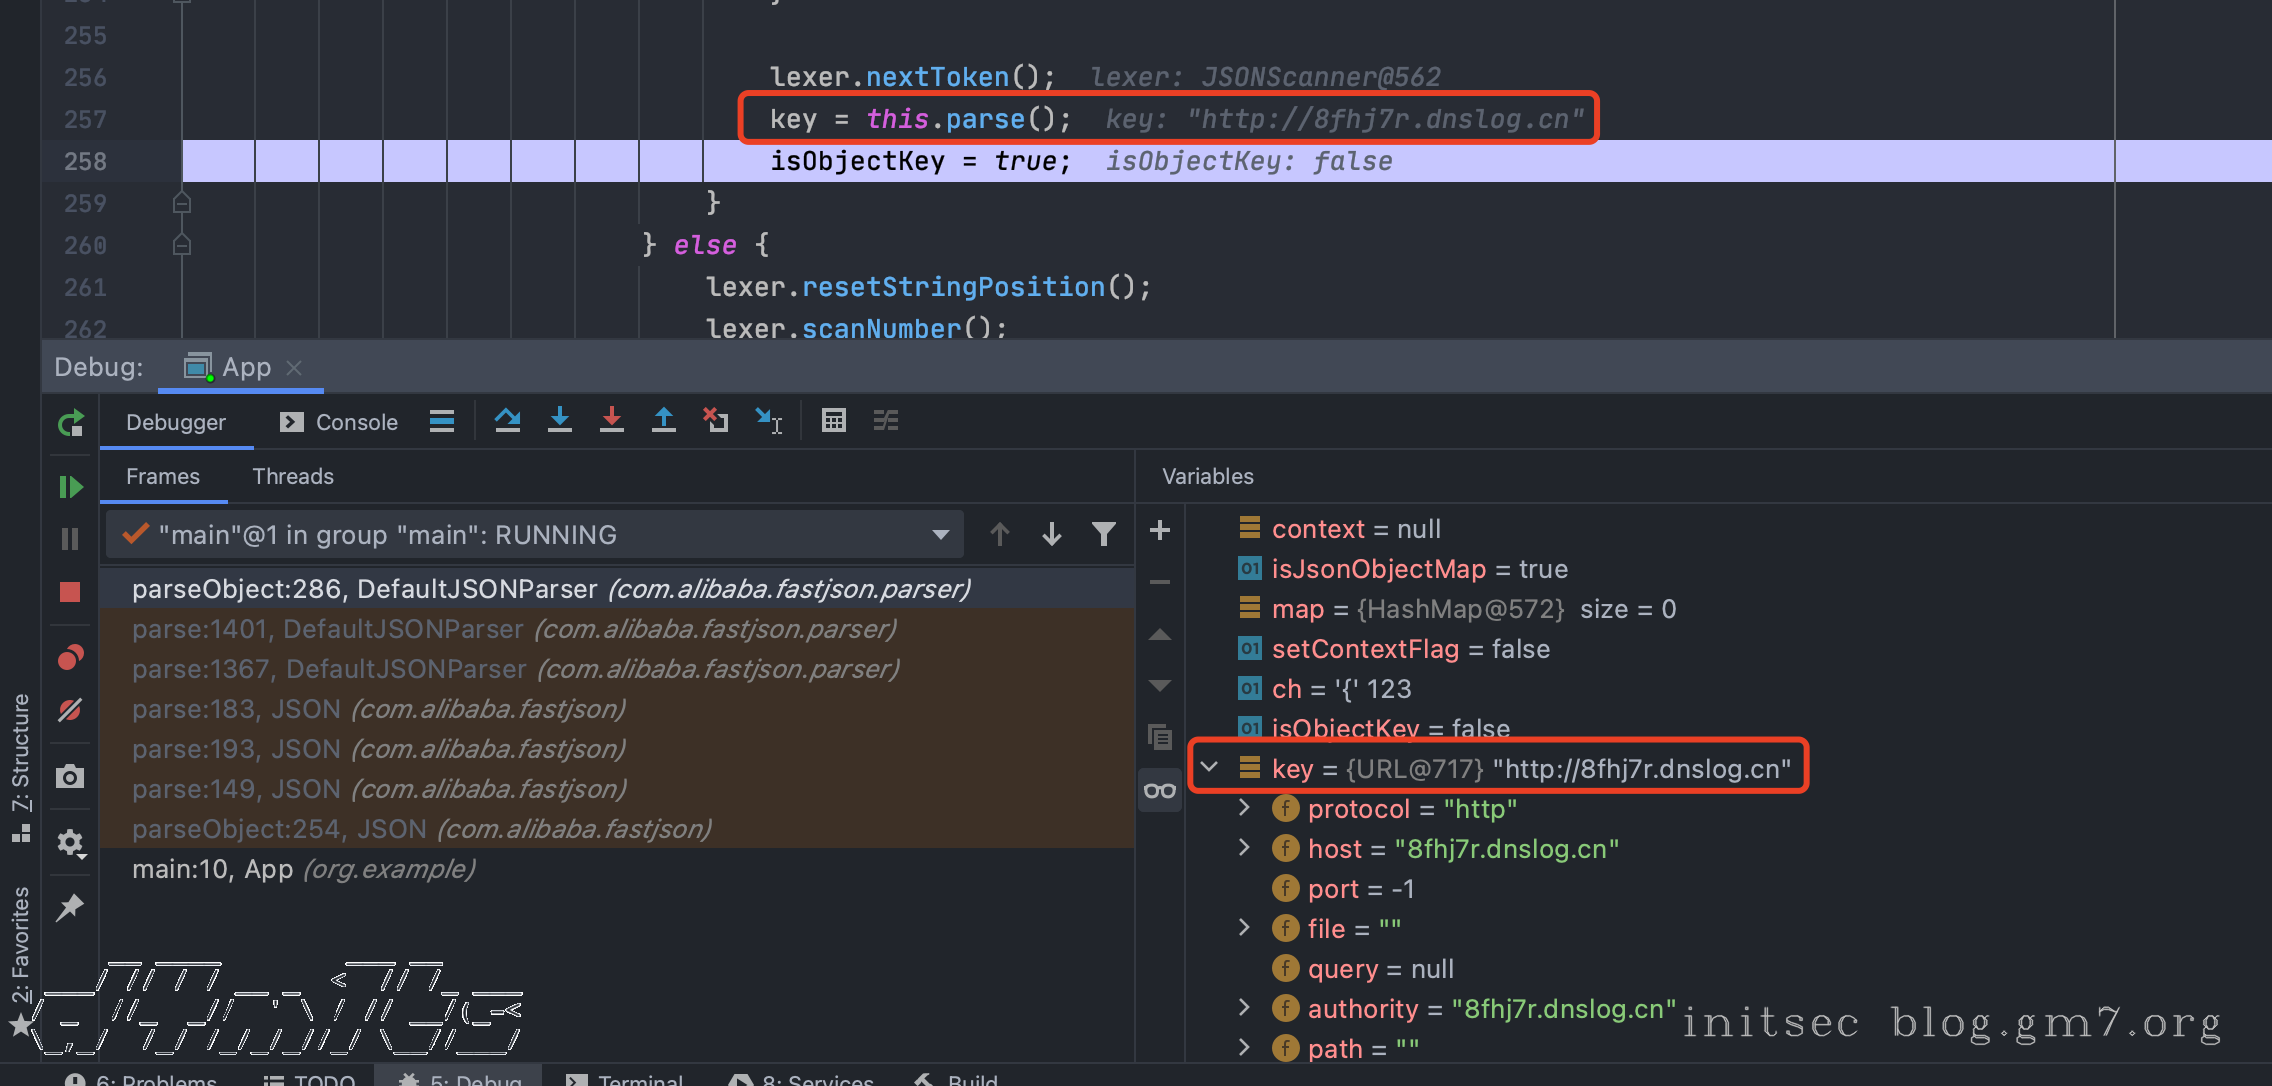Click the Step Into toolbar icon
The width and height of the screenshot is (2272, 1086).
(560, 421)
